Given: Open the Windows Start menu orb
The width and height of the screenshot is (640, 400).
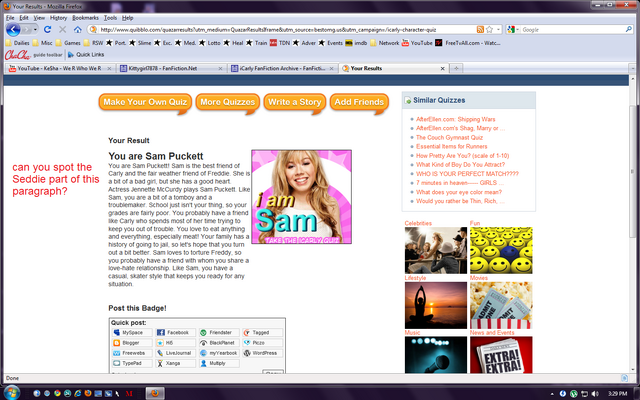Looking at the screenshot, I should [x=11, y=393].
